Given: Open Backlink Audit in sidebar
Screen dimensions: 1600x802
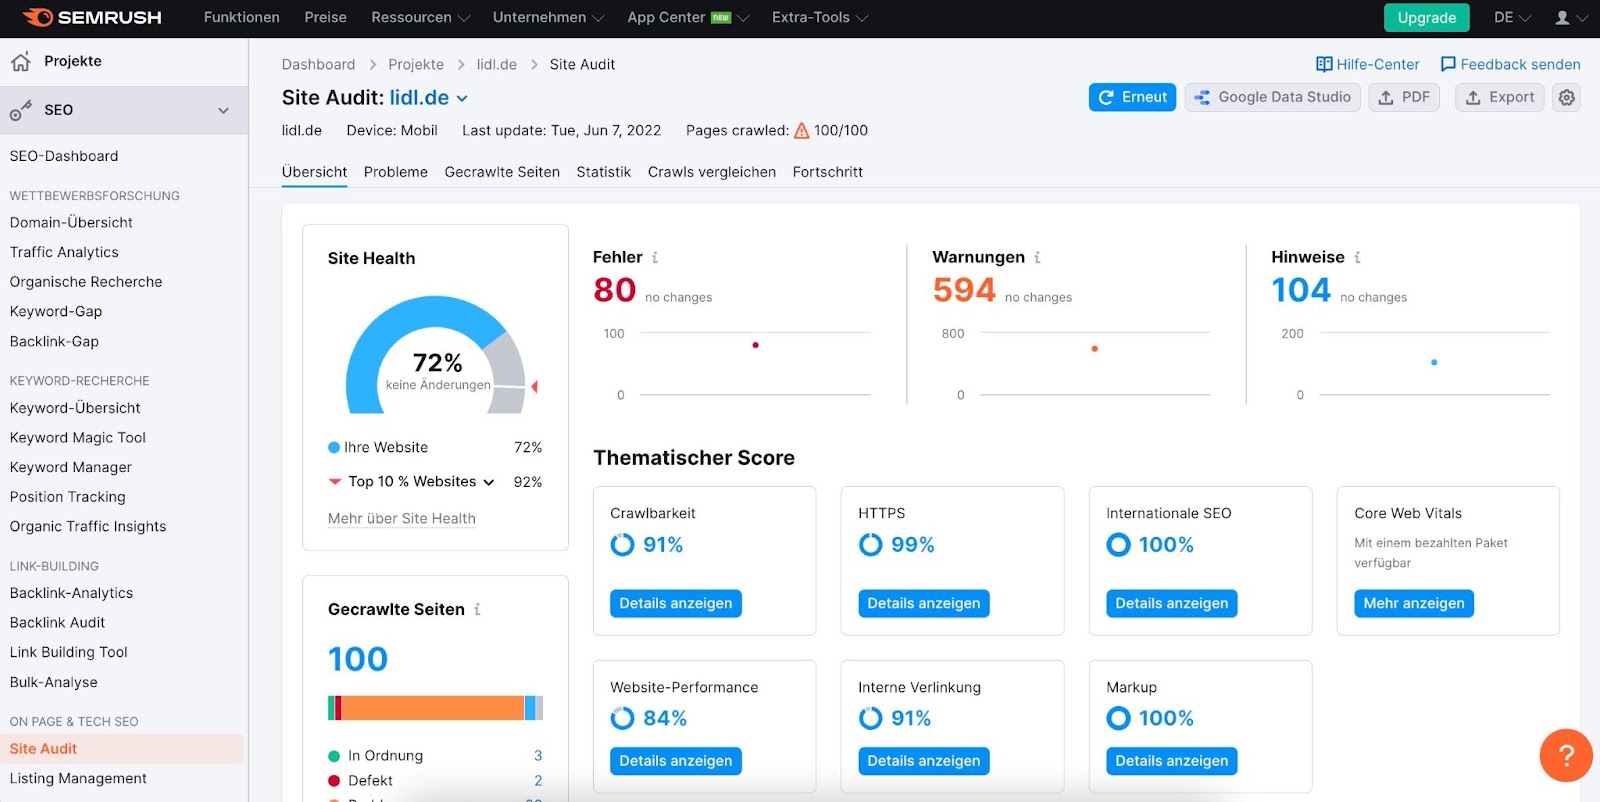Looking at the screenshot, I should click(57, 623).
